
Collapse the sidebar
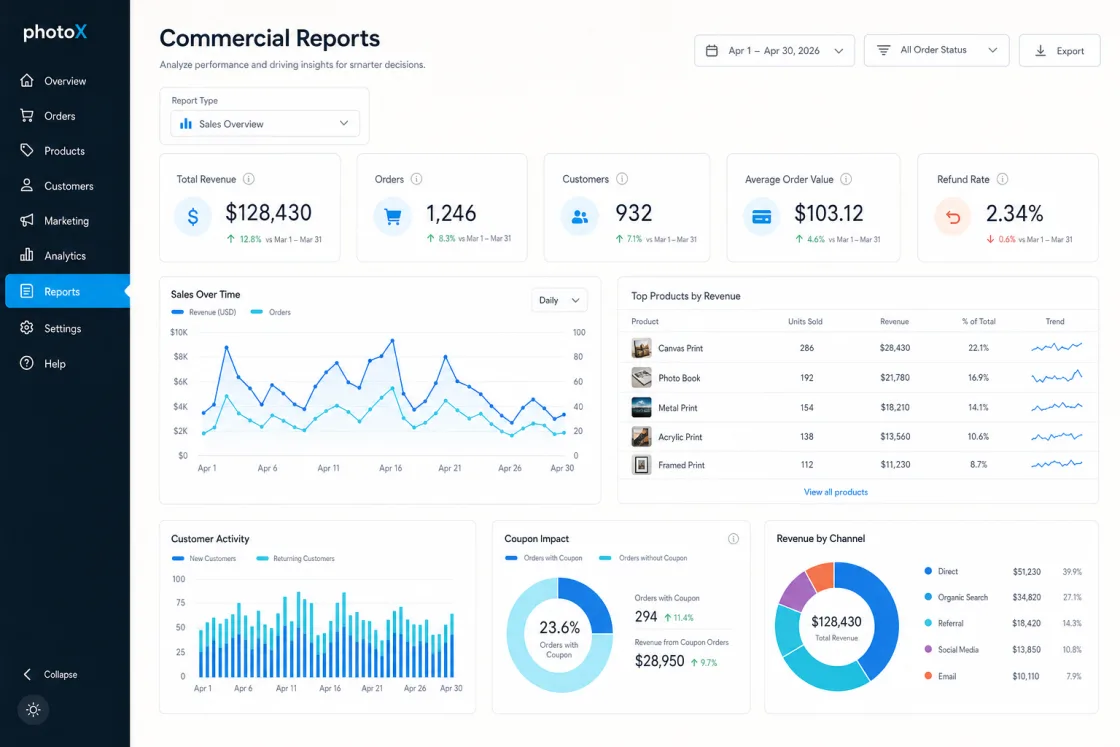click(x=51, y=674)
